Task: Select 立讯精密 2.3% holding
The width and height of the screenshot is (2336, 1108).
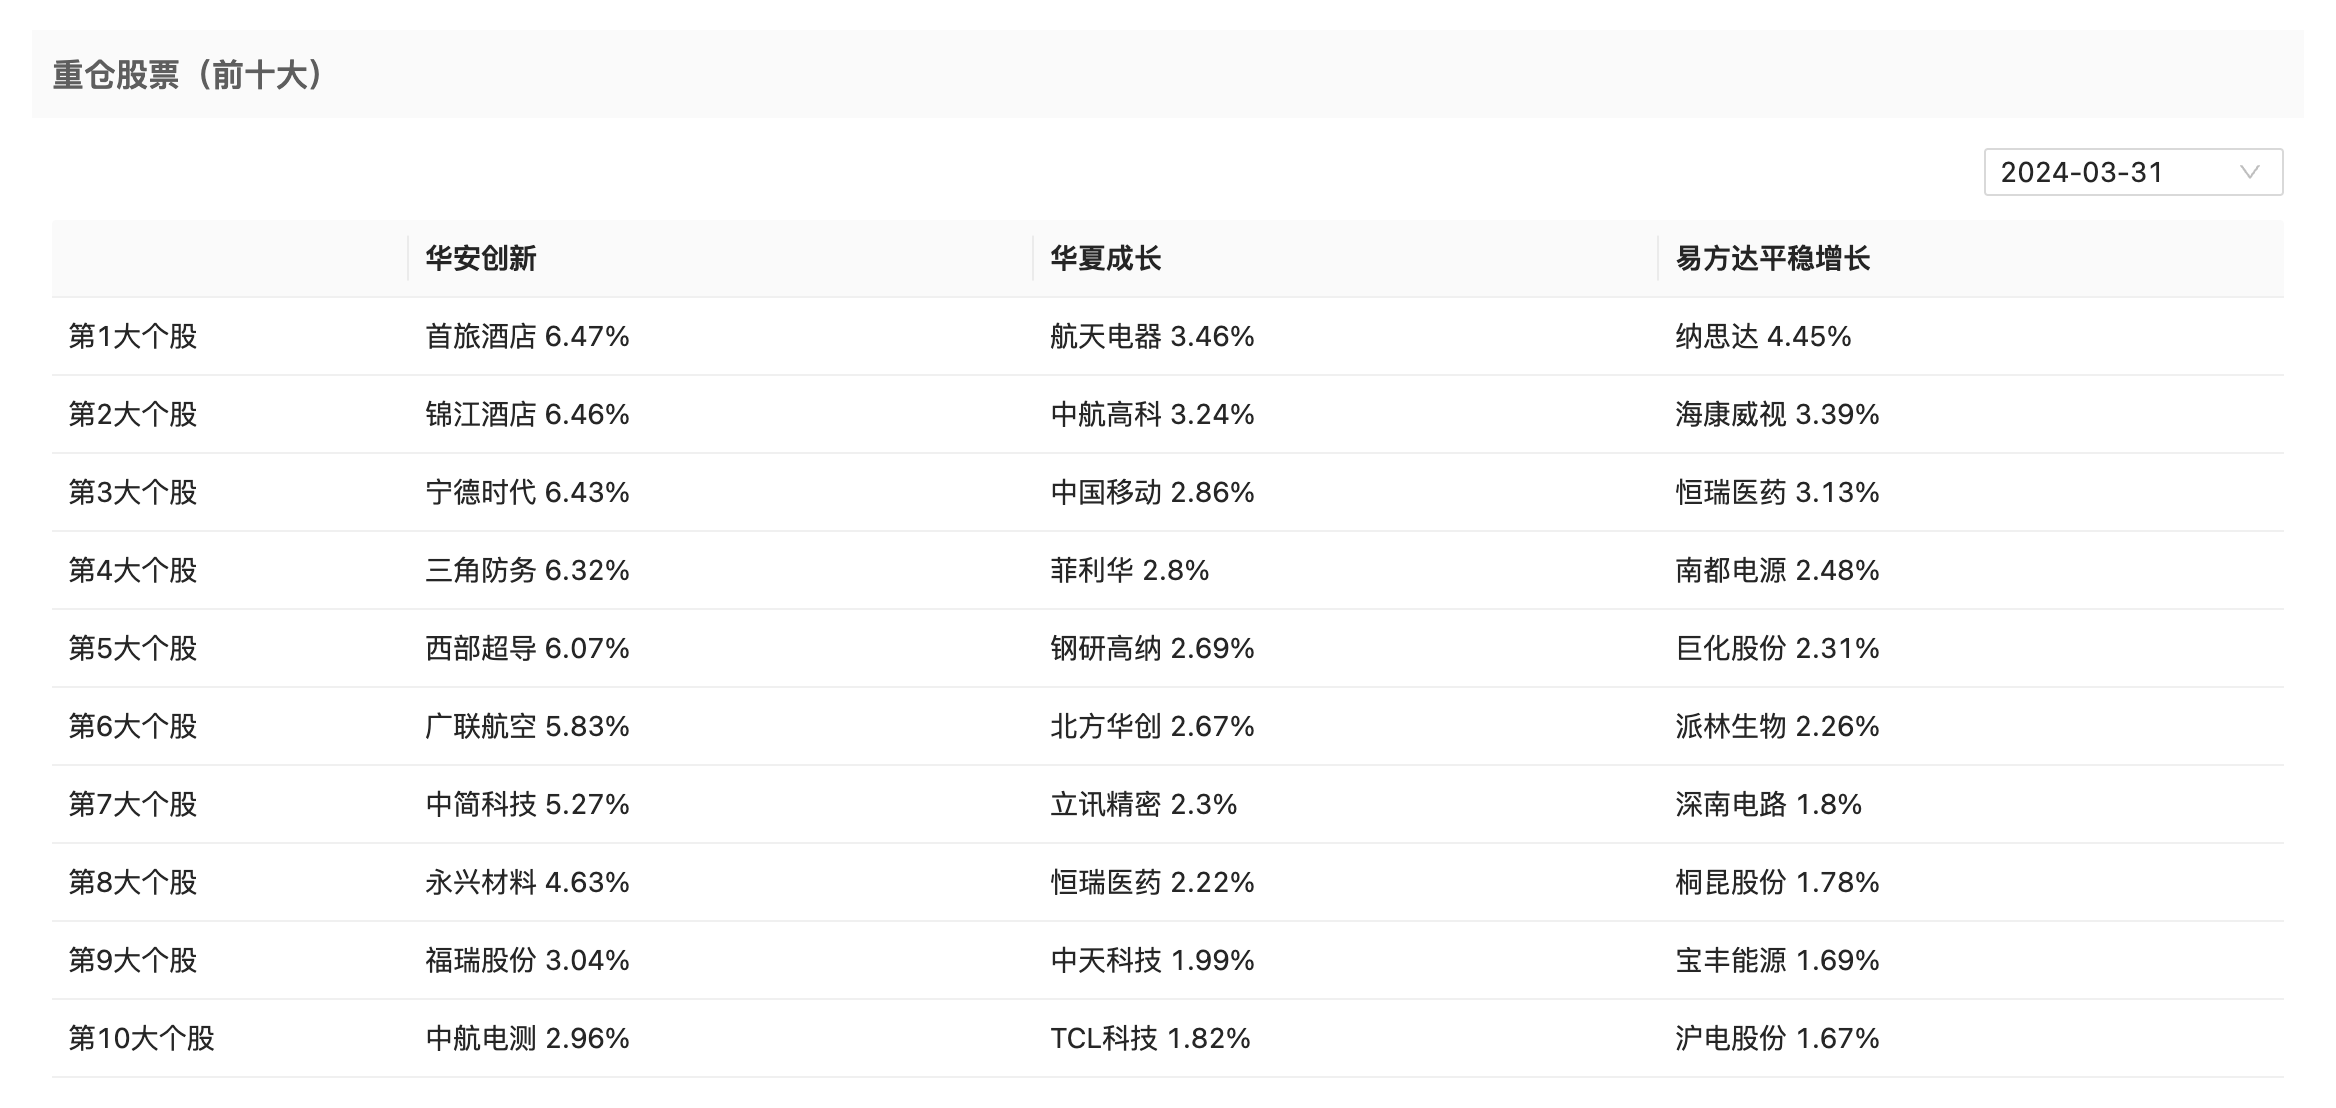Action: pyautogui.click(x=1143, y=805)
